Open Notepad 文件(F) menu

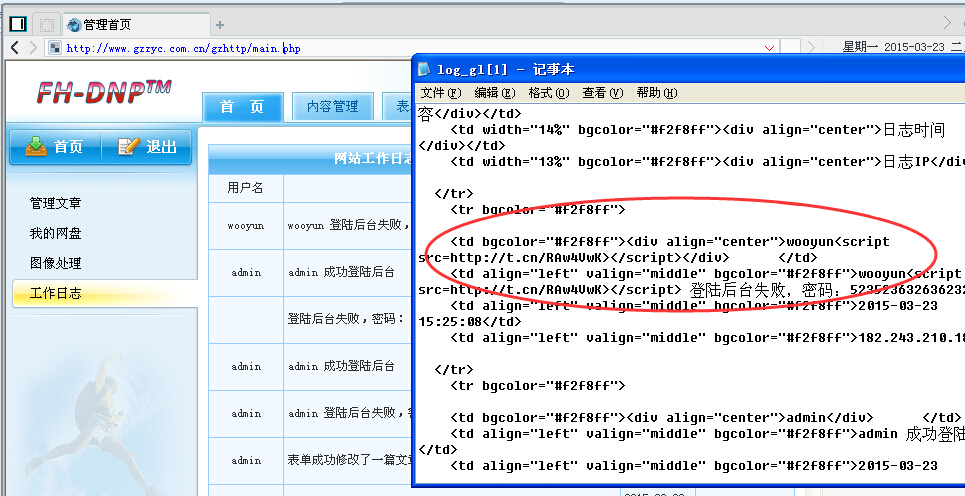click(441, 93)
